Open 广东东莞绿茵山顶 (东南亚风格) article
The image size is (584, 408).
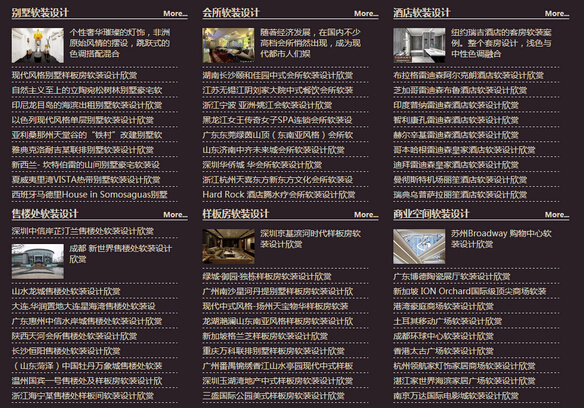(277, 135)
